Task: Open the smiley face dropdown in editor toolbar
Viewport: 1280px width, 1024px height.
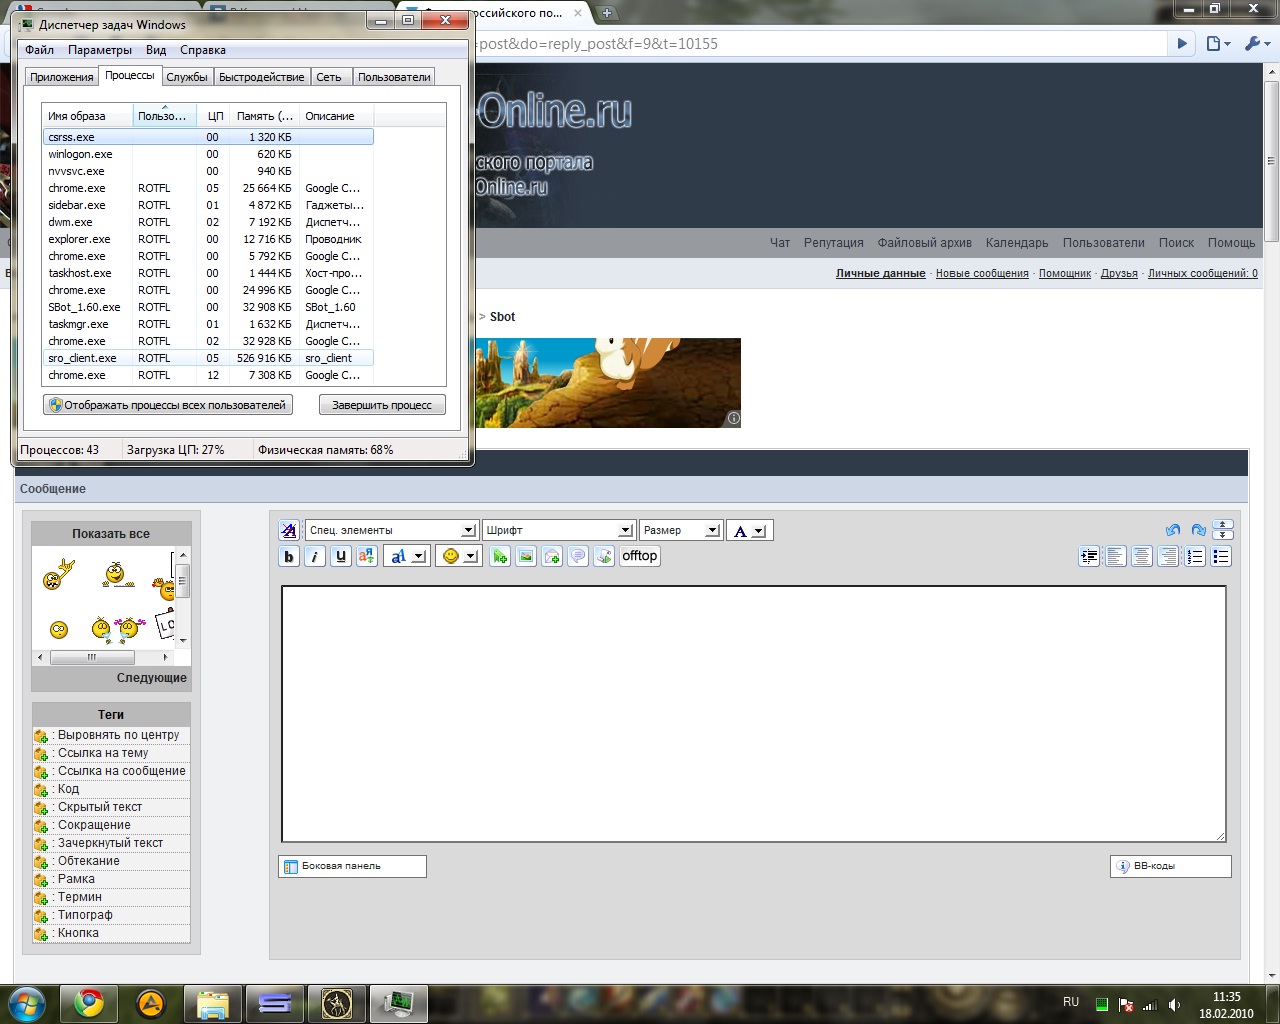Action: tap(460, 557)
